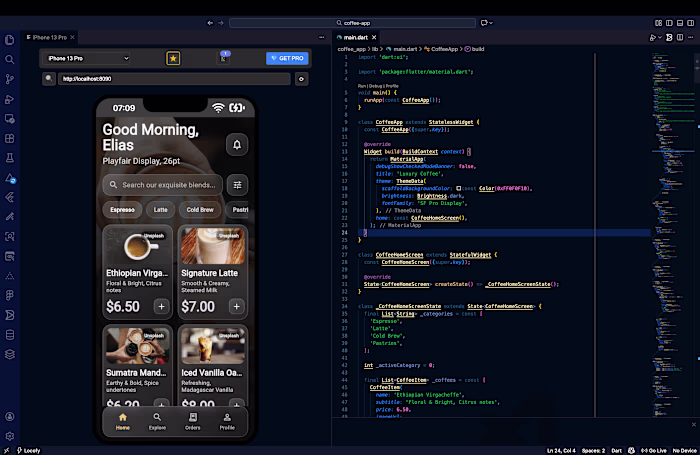Click the CoffeeApp breadcrumb segment
700x455 pixels.
pyautogui.click(x=442, y=49)
